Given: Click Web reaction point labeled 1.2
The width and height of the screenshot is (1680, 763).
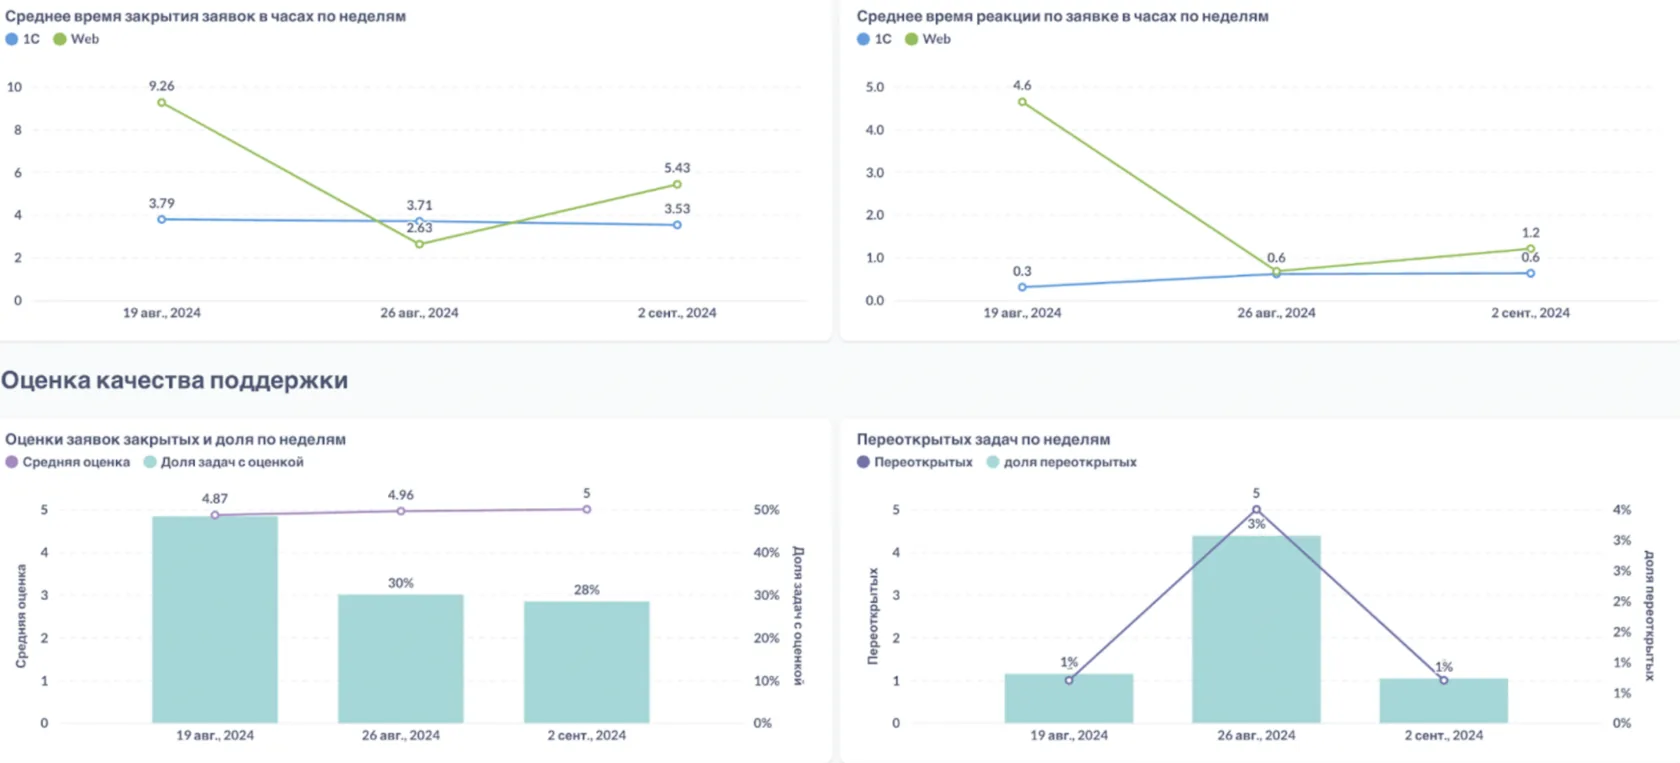Looking at the screenshot, I should [x=1530, y=249].
